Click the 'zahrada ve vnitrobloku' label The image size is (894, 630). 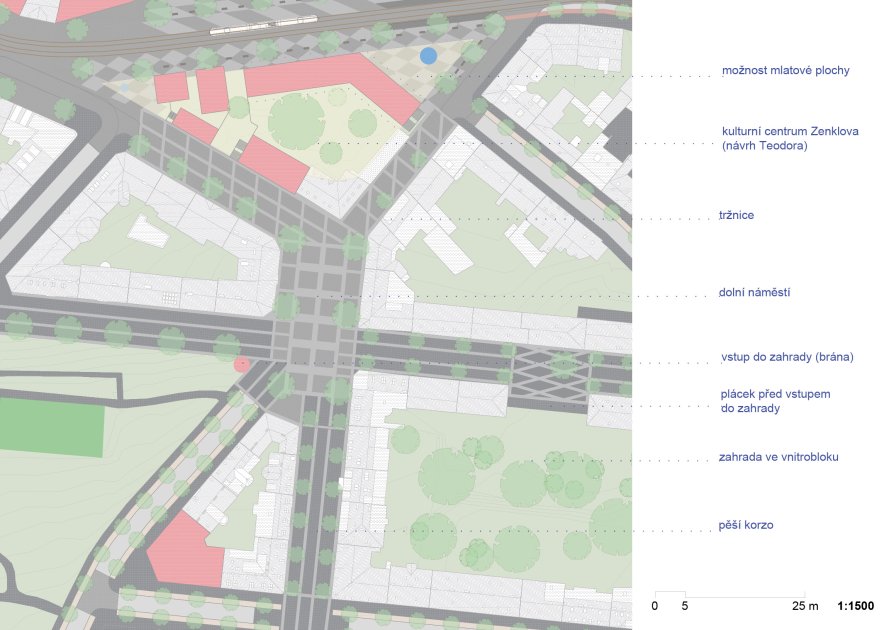(778, 457)
